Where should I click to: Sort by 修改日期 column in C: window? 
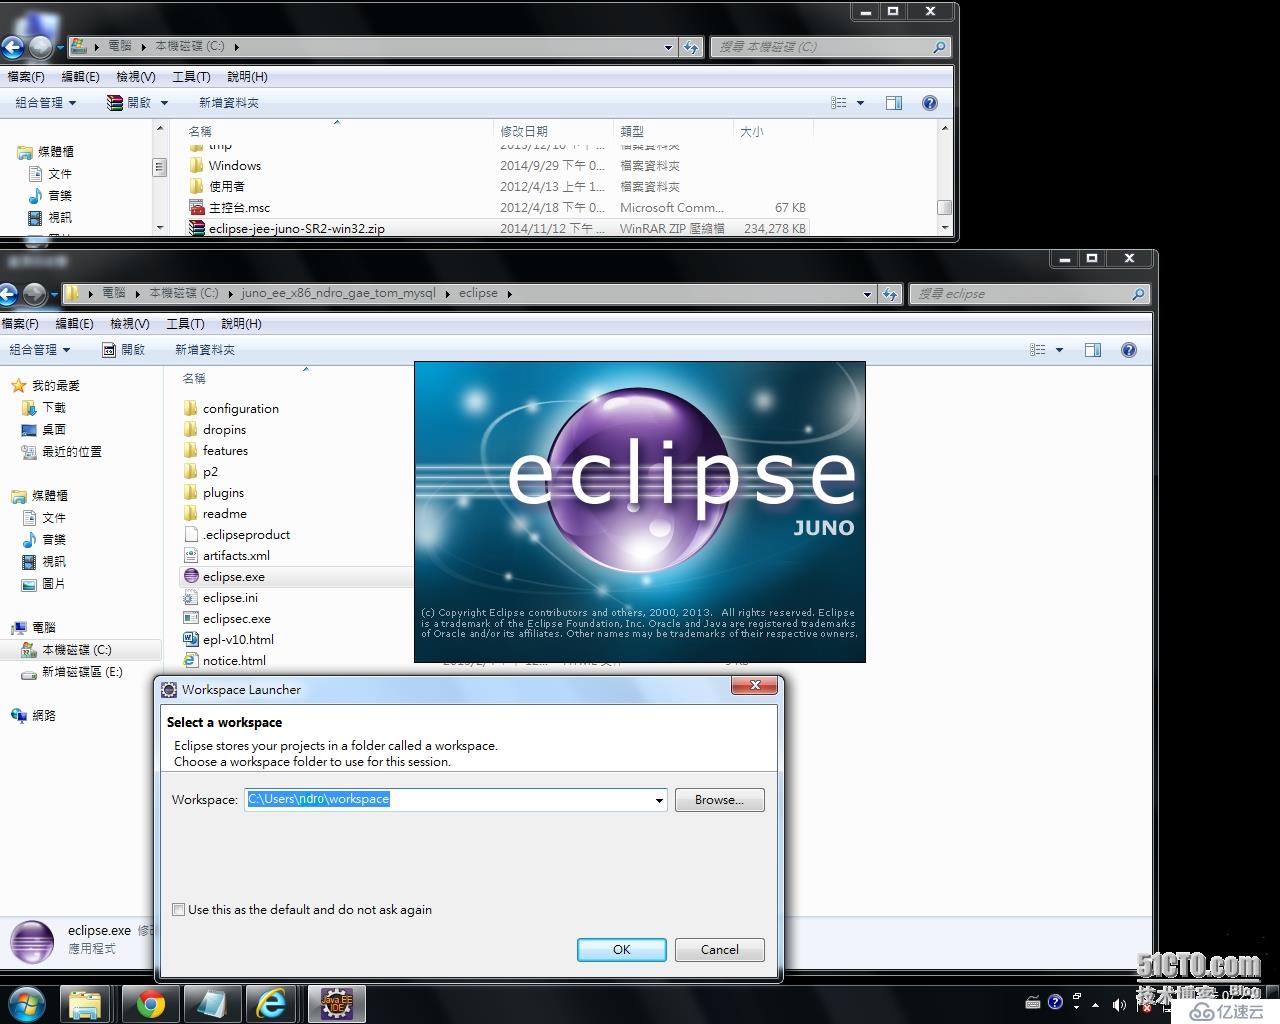pos(524,131)
